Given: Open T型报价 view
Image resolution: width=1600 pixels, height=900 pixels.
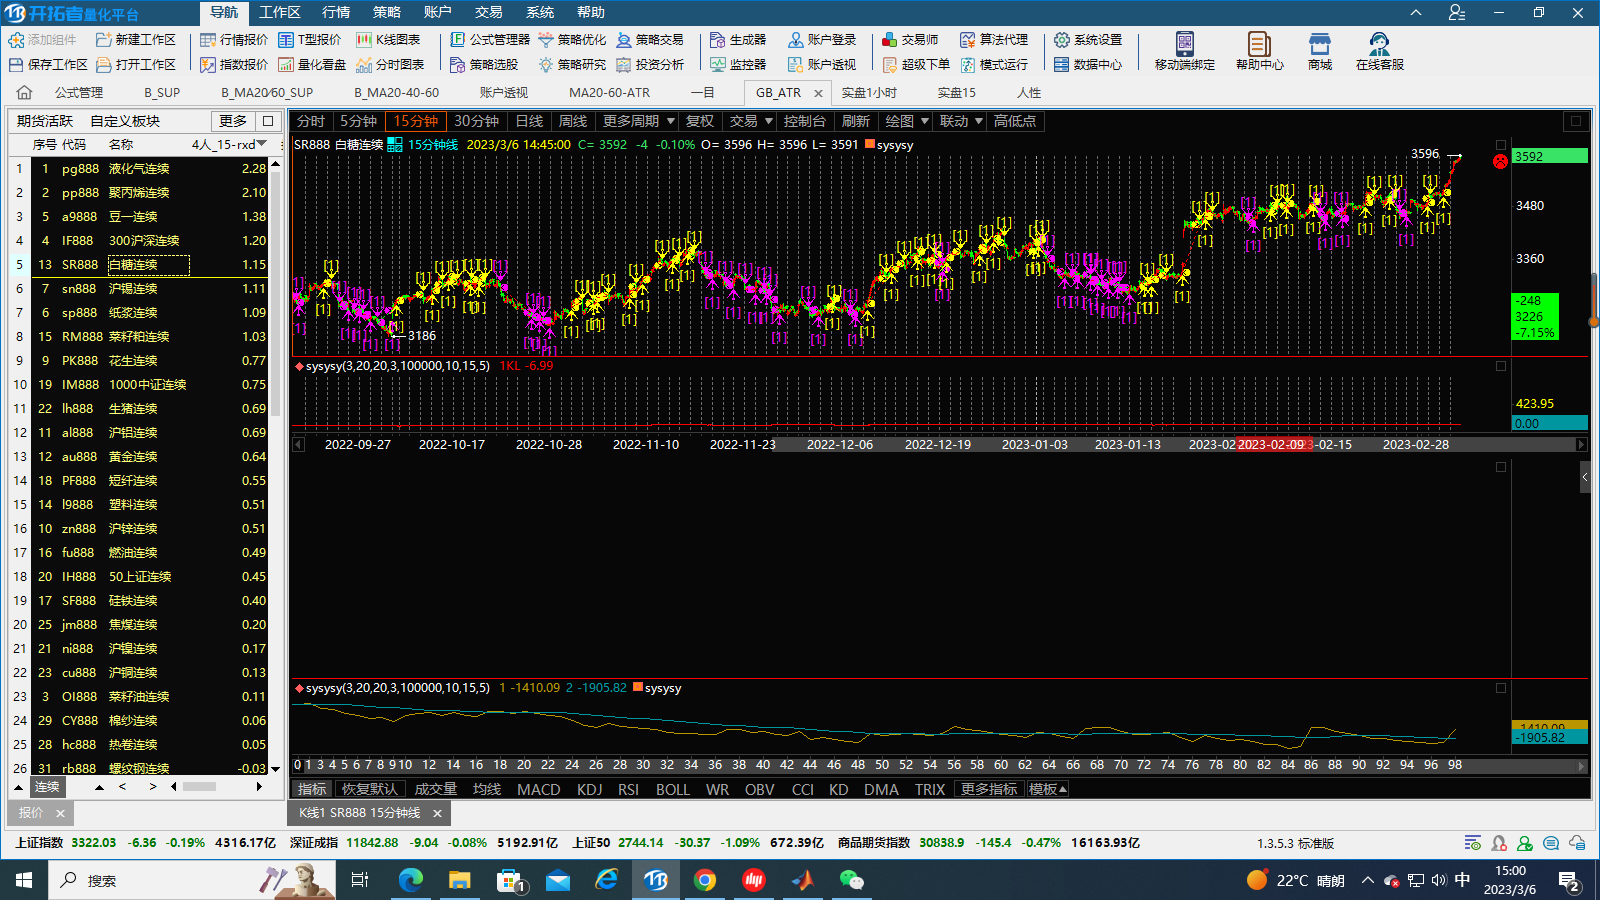Looking at the screenshot, I should [x=309, y=40].
